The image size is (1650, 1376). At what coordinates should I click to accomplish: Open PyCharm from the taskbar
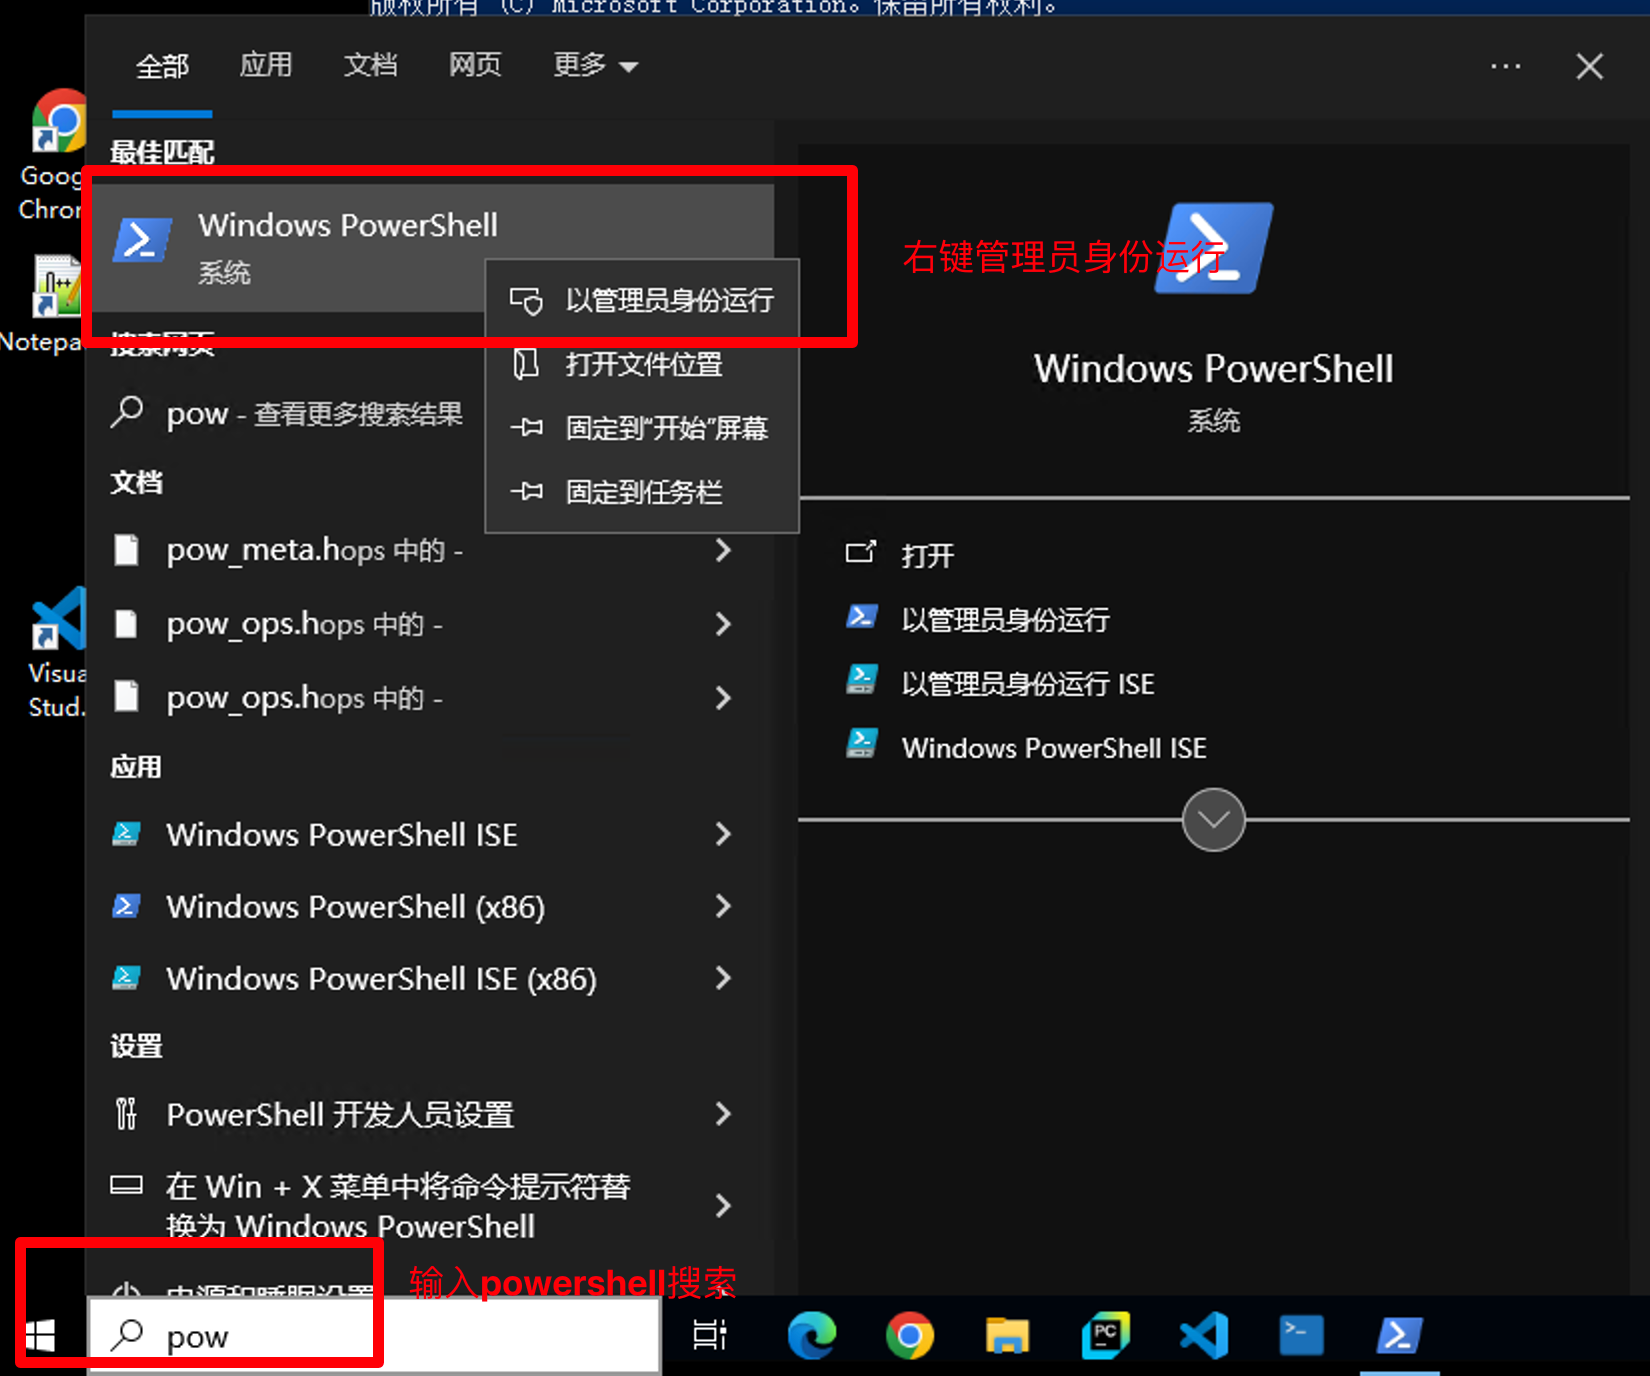point(1105,1336)
